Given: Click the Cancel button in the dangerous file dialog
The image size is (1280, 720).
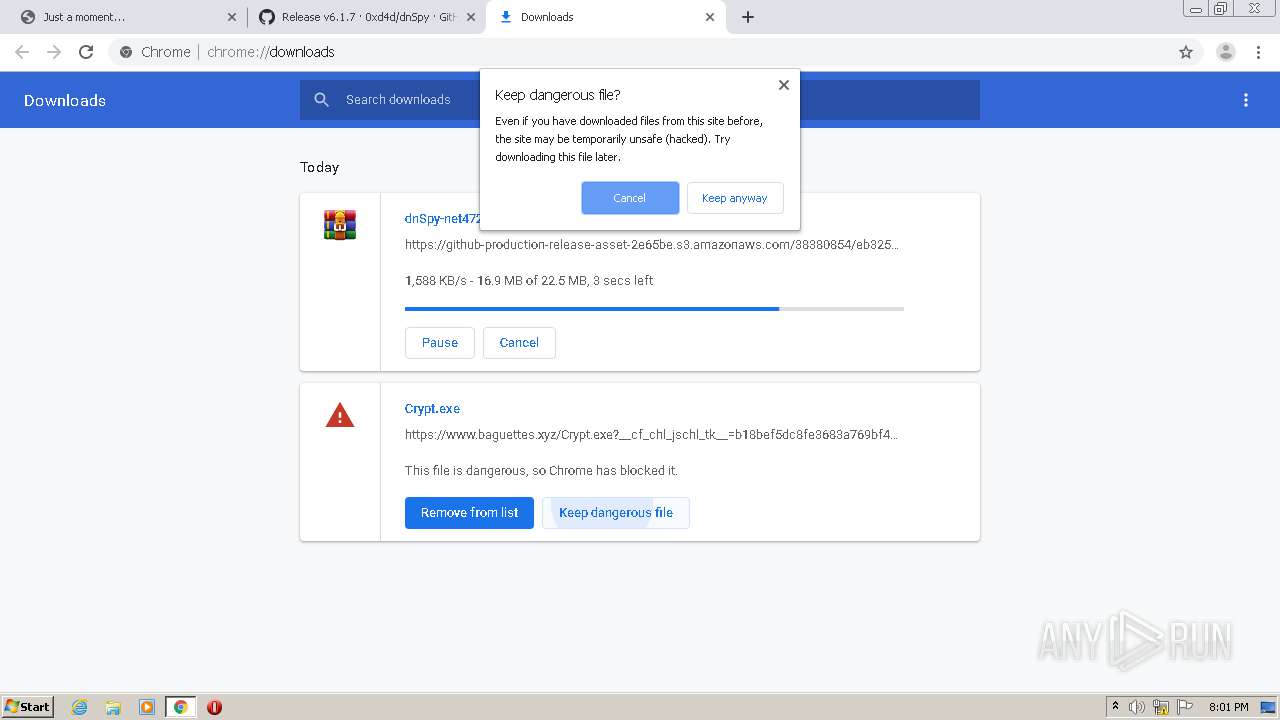Looking at the screenshot, I should tap(630, 198).
